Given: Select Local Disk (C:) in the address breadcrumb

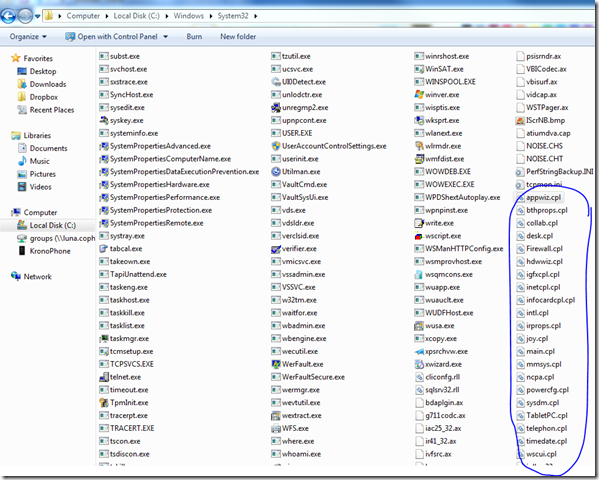Looking at the screenshot, I should (x=136, y=16).
